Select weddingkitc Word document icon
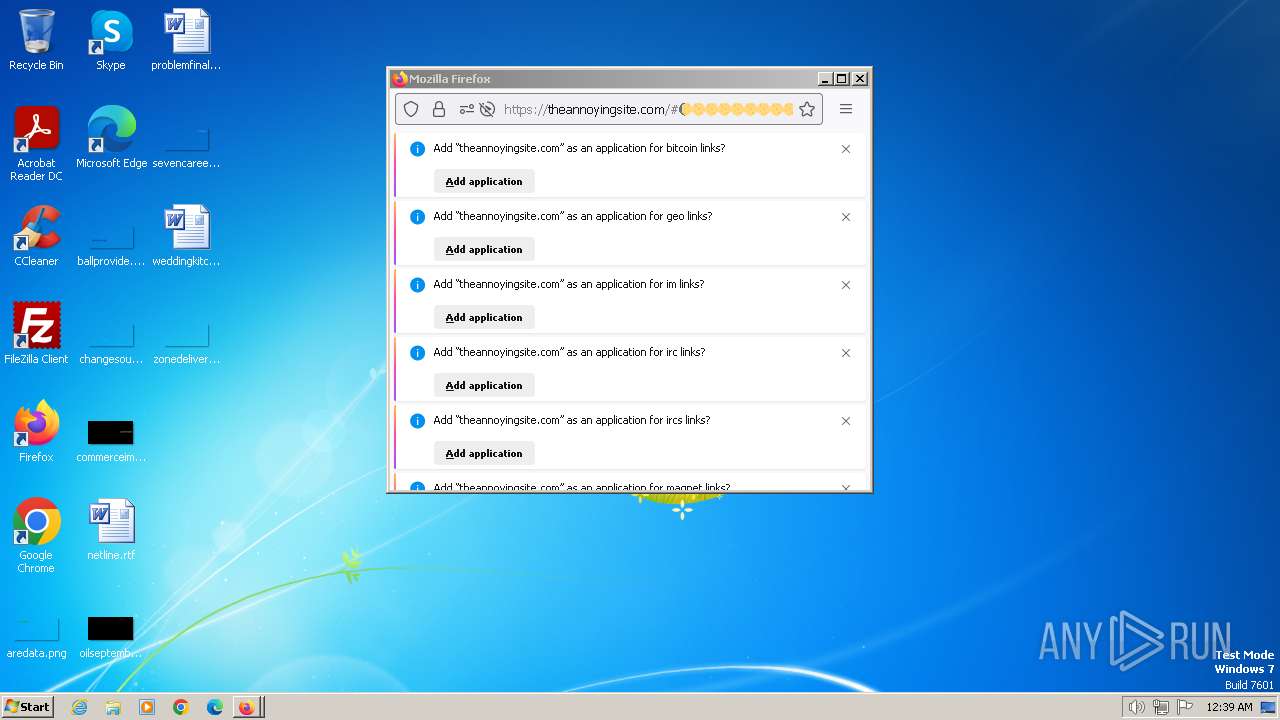This screenshot has height=720, width=1280. click(x=186, y=236)
